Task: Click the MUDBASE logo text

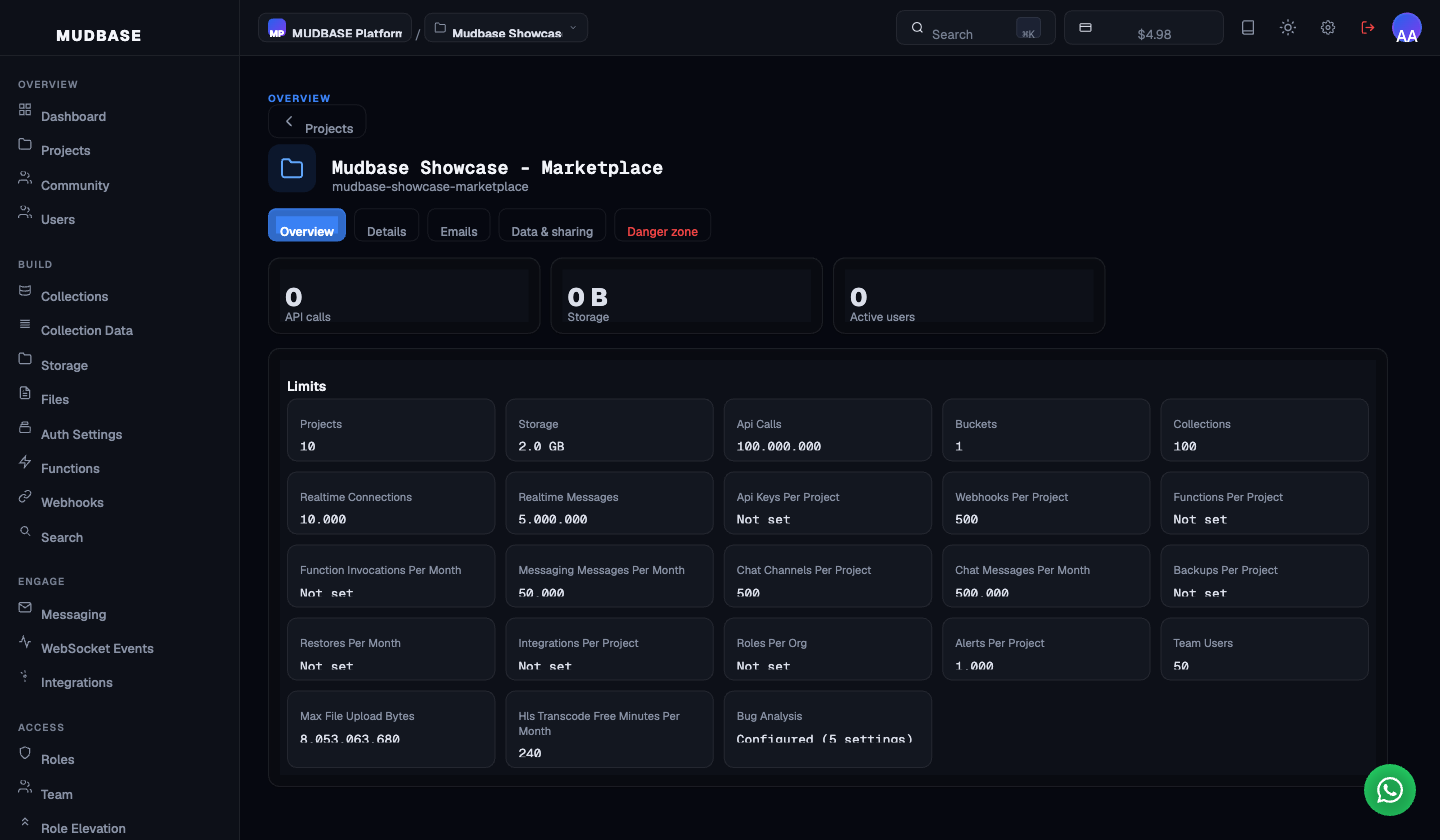Action: [x=99, y=35]
